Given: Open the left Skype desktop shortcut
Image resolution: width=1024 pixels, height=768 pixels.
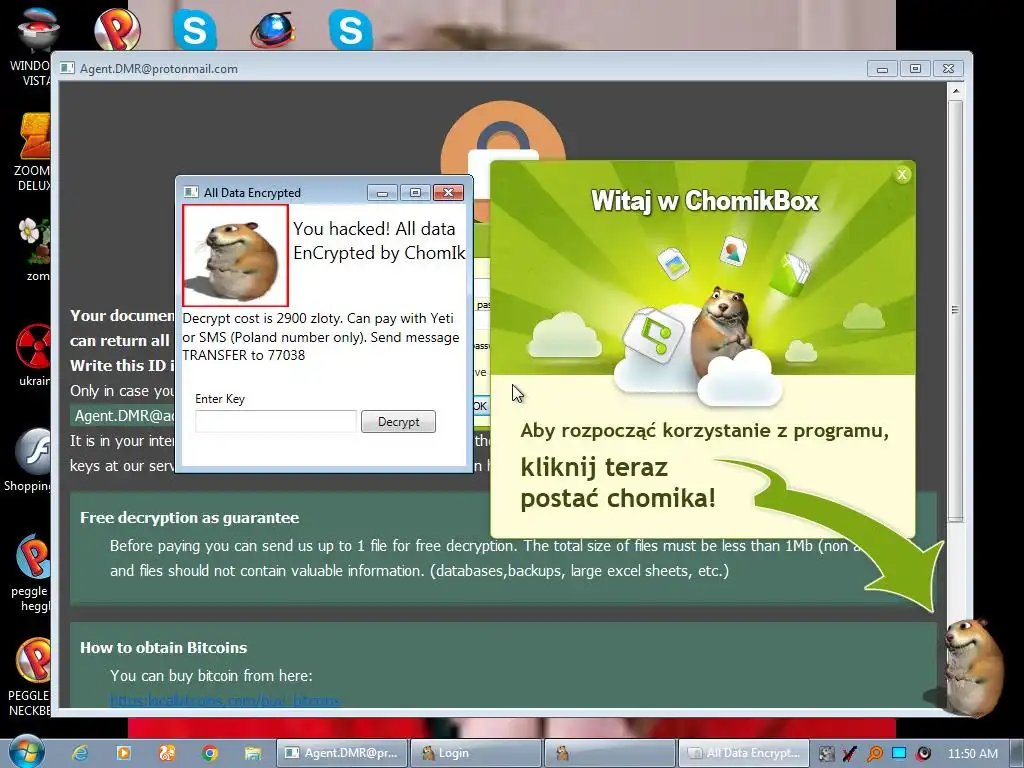Looking at the screenshot, I should [x=195, y=29].
